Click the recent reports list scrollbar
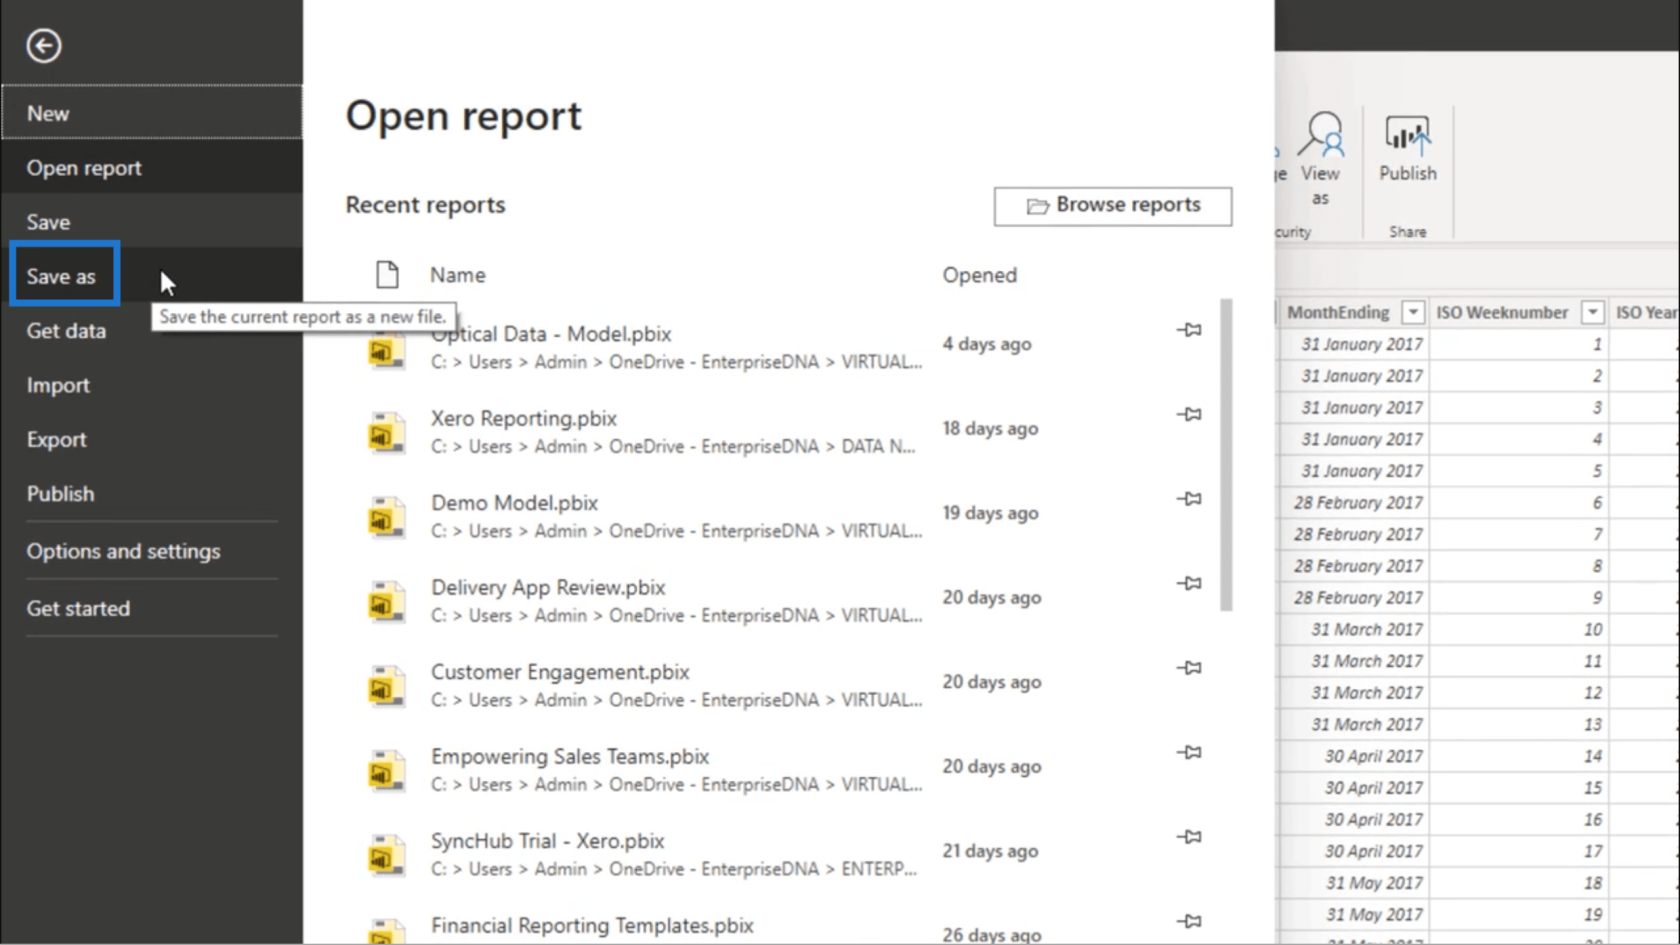Viewport: 1680px width, 945px height. [1226, 454]
